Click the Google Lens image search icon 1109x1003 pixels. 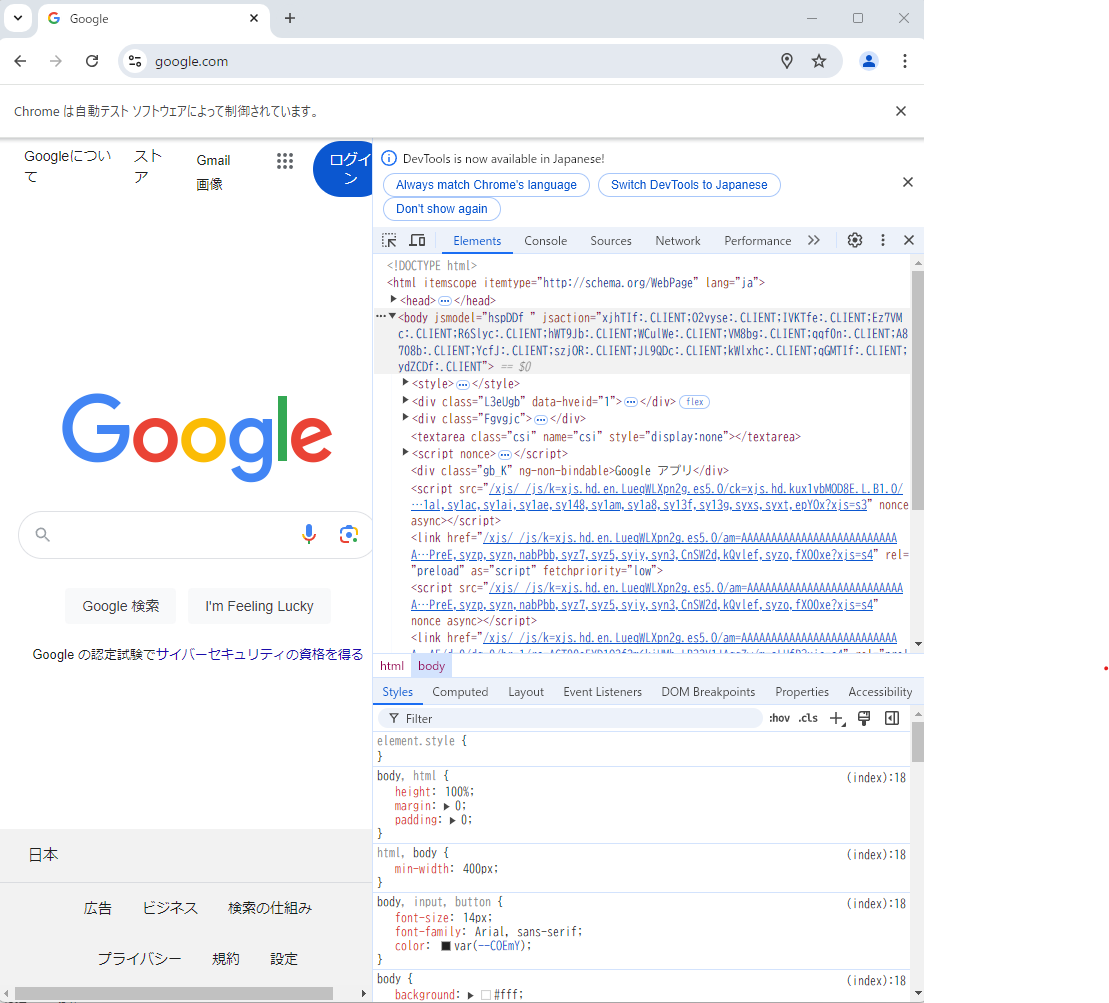coord(348,534)
